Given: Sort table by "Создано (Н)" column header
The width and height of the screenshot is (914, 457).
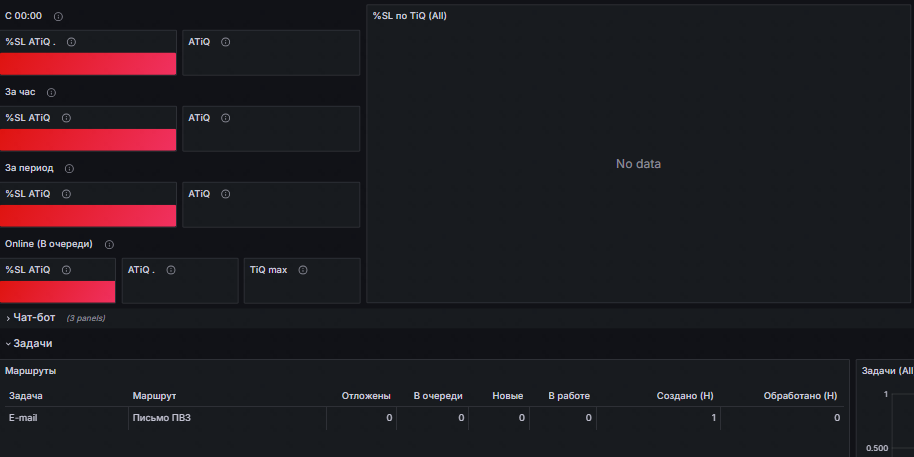Looking at the screenshot, I should click(x=684, y=396).
